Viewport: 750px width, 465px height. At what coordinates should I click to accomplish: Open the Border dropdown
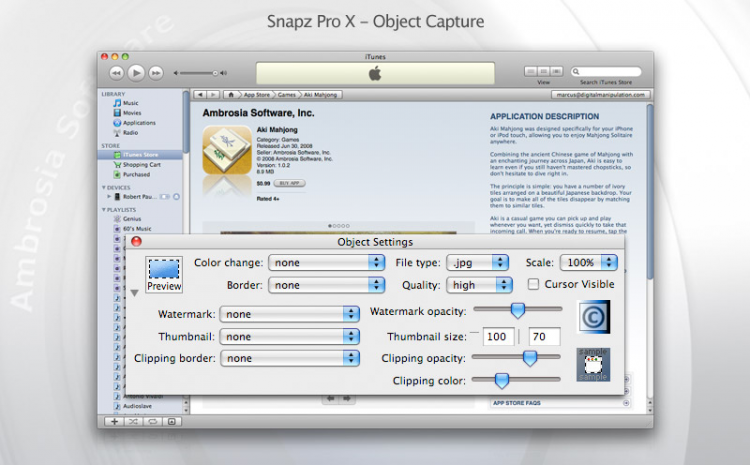pyautogui.click(x=327, y=285)
